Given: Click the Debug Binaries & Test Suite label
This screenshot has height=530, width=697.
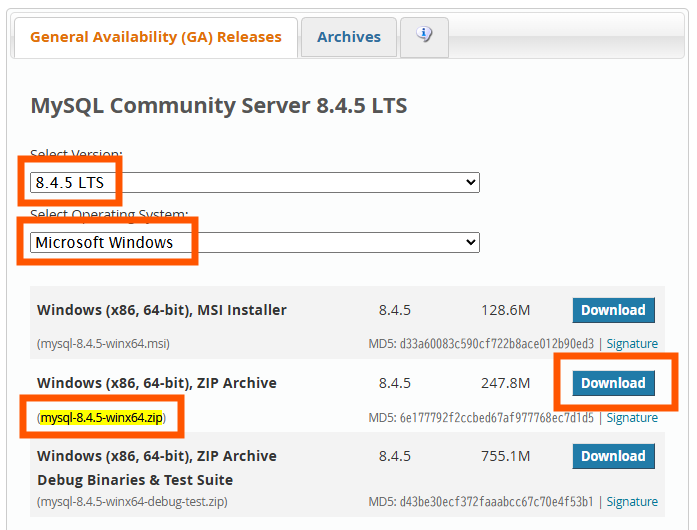Looking at the screenshot, I should coord(135,480).
